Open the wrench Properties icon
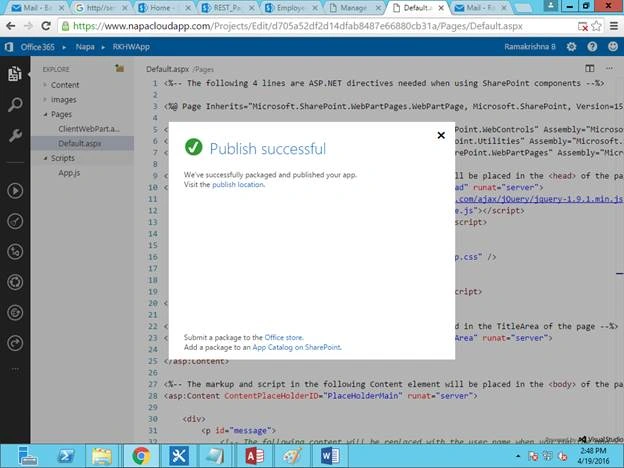Viewport: 624px width, 468px height. tap(15, 135)
